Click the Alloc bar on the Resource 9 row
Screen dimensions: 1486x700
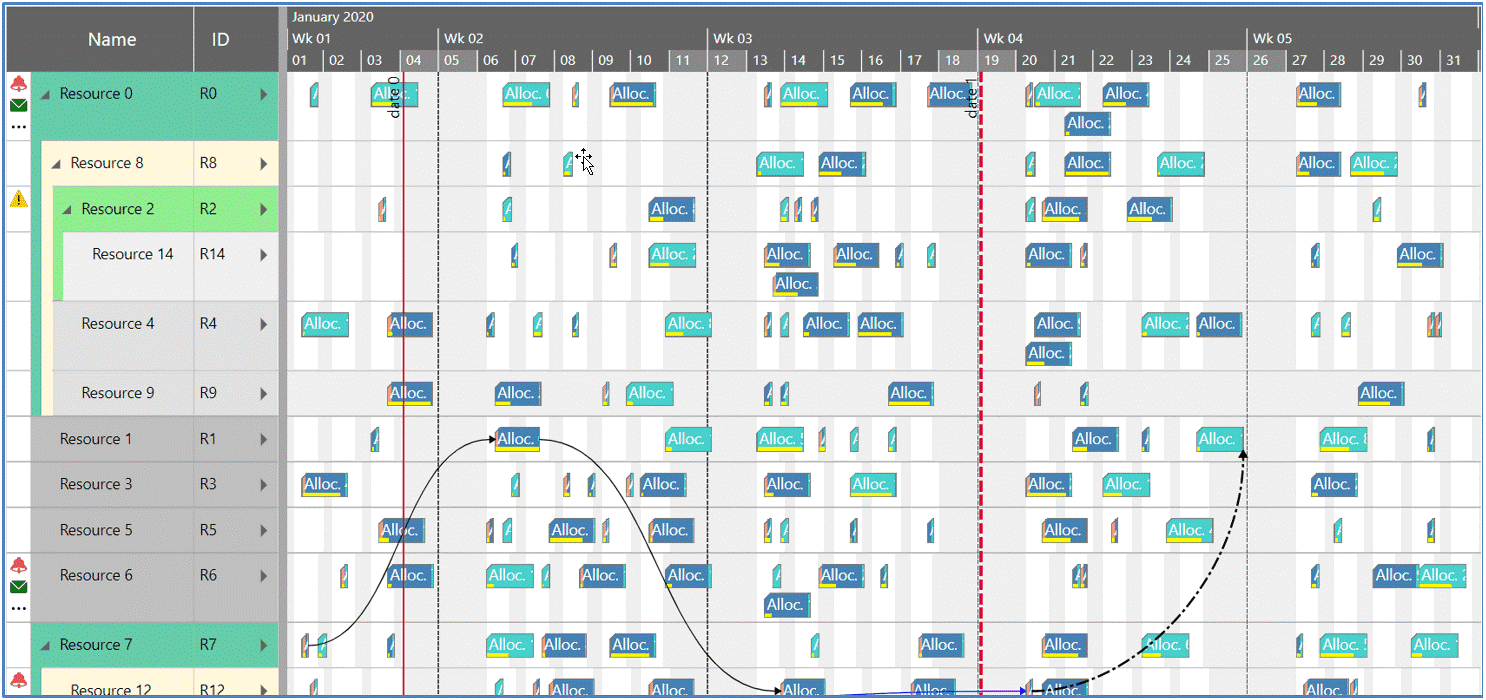pos(410,393)
